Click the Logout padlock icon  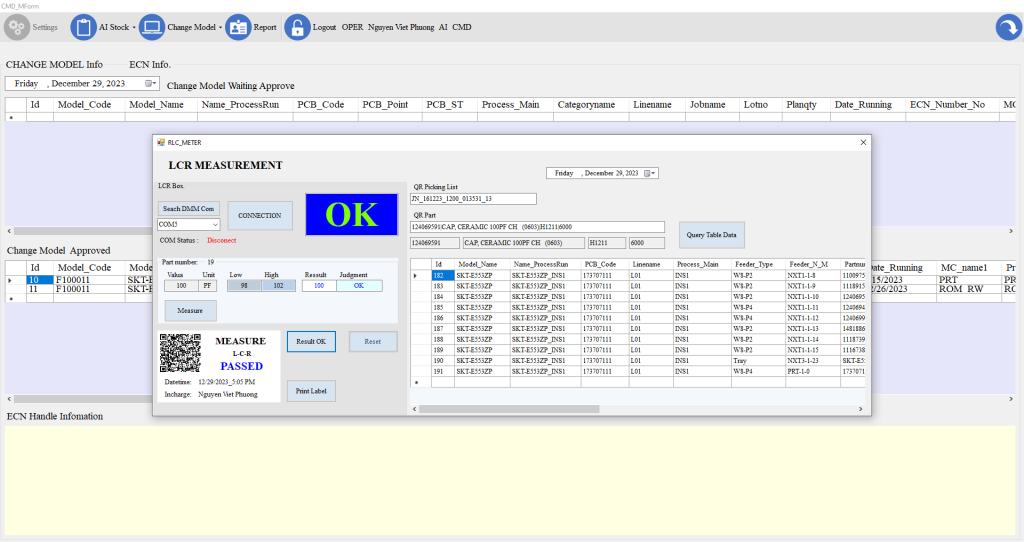(297, 27)
